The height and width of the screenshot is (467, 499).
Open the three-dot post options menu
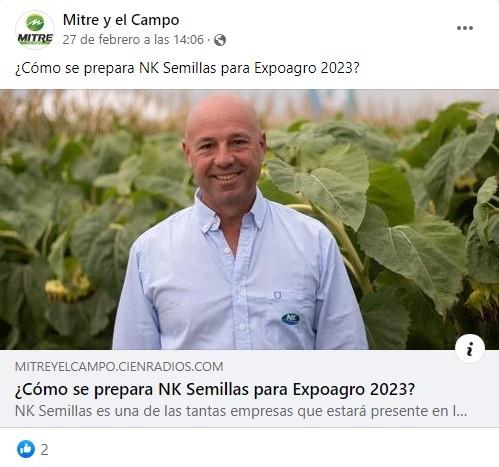[465, 28]
